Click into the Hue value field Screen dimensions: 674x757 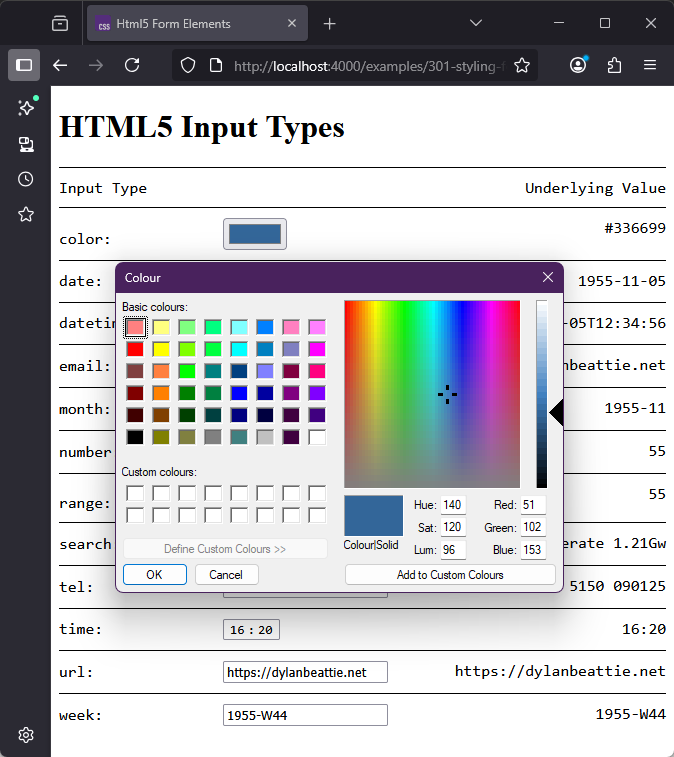[x=453, y=505]
